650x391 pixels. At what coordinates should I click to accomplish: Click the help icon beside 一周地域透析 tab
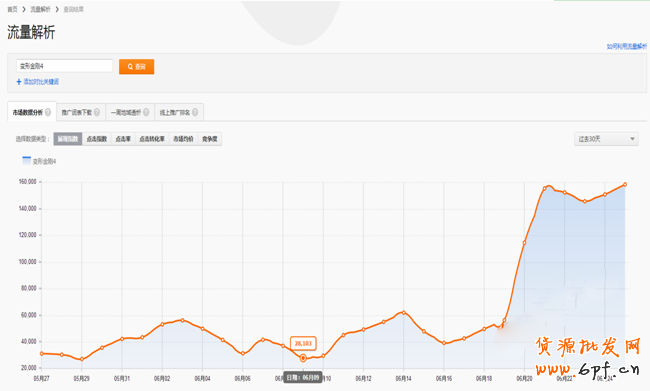146,112
